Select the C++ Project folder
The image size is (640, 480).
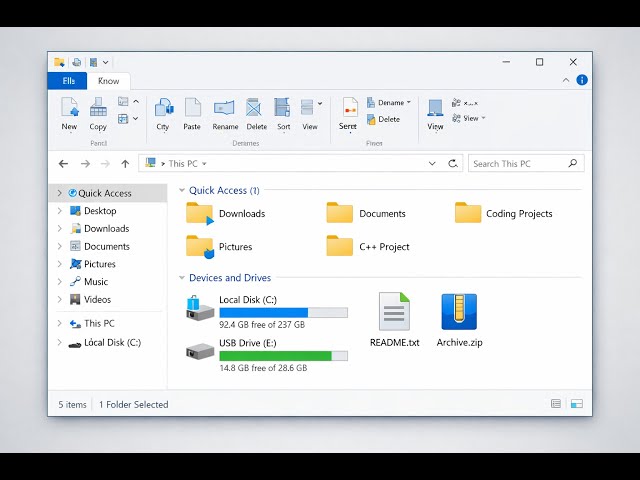click(x=368, y=247)
